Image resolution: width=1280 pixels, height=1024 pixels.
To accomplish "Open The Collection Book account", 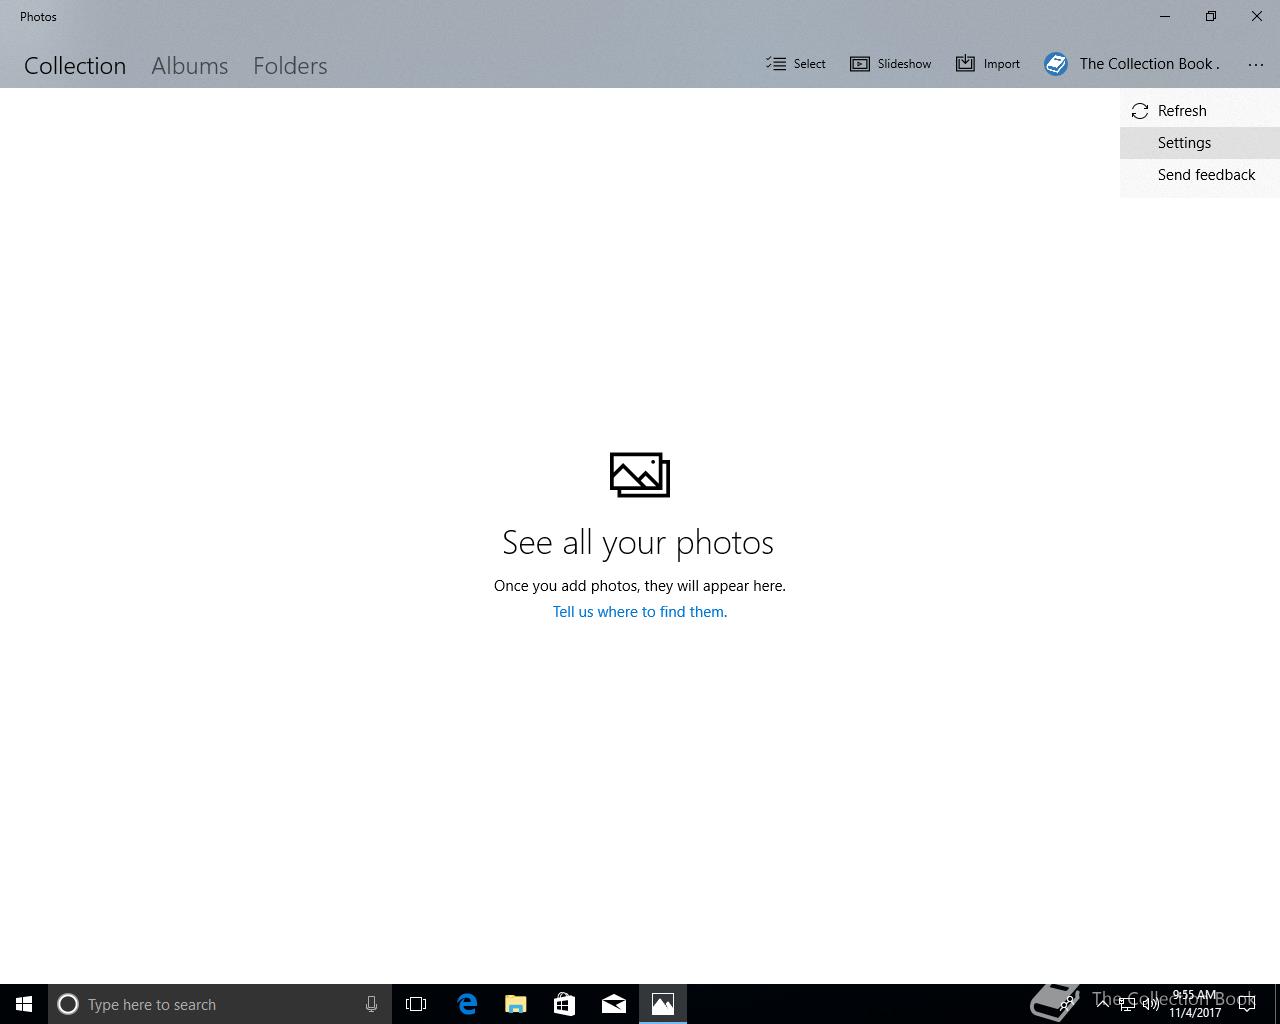I will point(1132,64).
